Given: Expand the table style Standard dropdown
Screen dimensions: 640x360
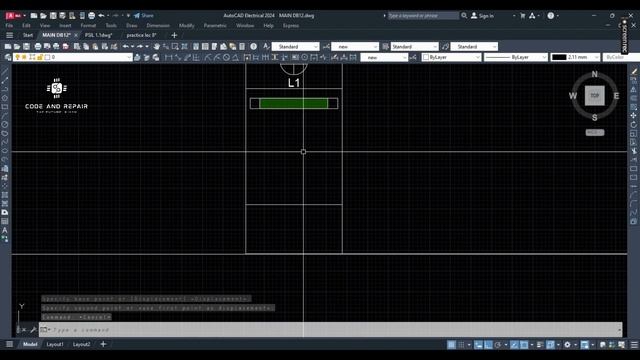Looking at the screenshot, I should click(435, 47).
